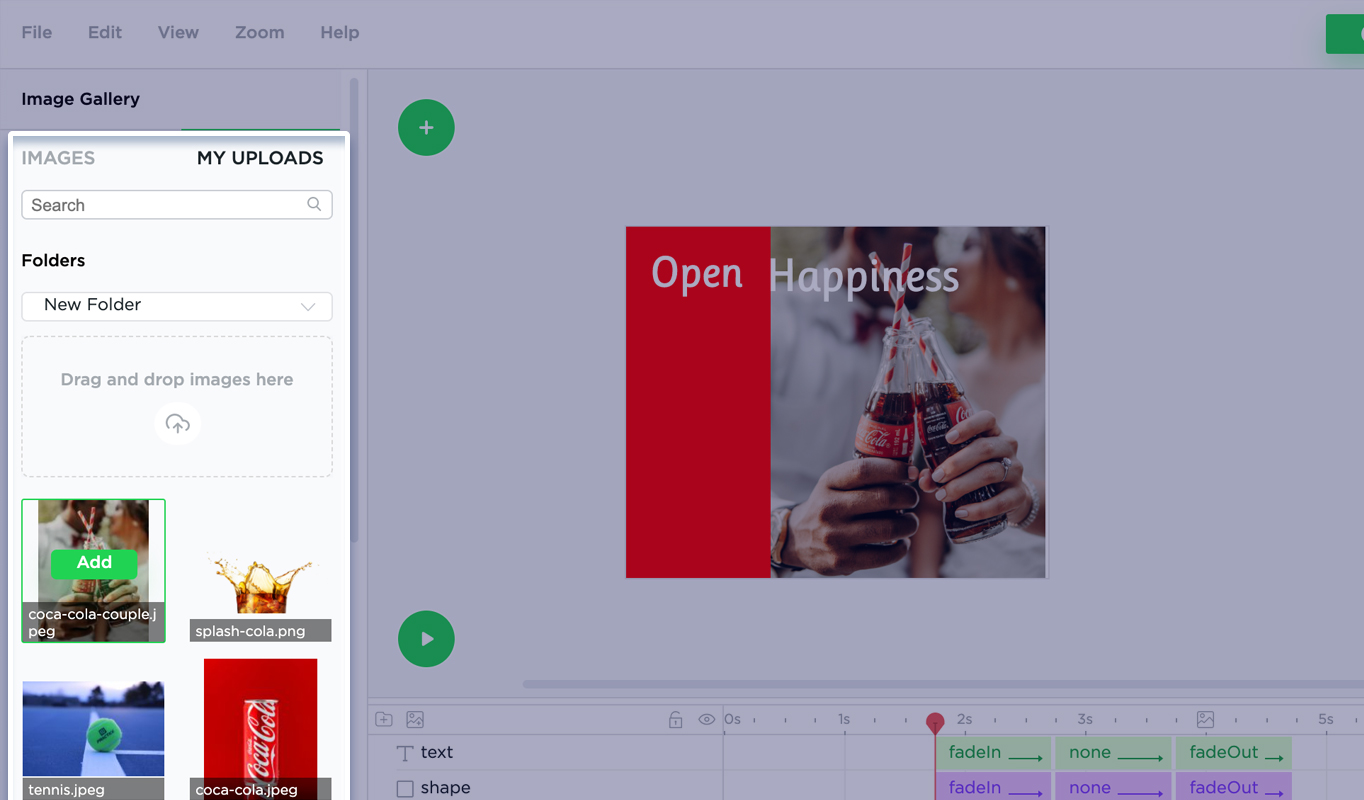Click the Image Gallery heading
Viewport: 1364px width, 800px height.
(80, 99)
